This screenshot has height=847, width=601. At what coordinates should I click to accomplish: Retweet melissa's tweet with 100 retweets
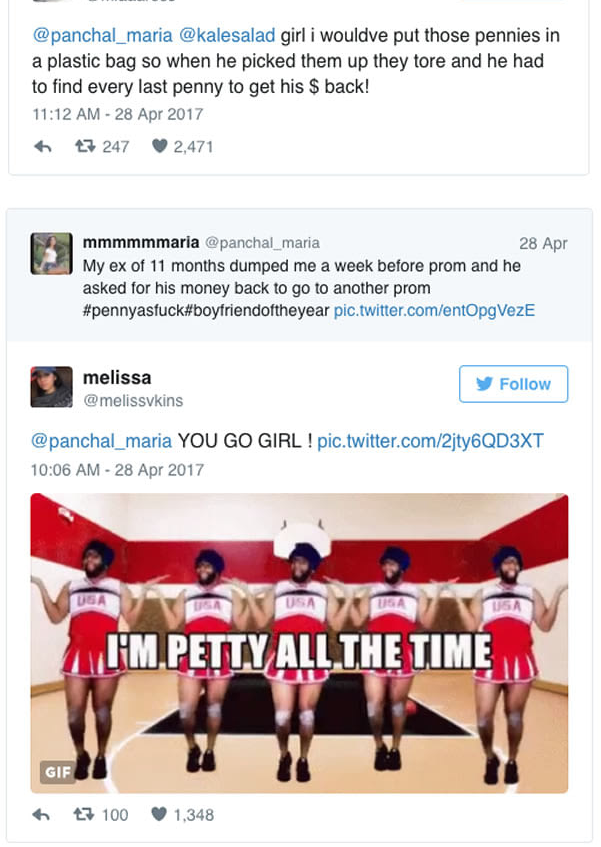85,815
